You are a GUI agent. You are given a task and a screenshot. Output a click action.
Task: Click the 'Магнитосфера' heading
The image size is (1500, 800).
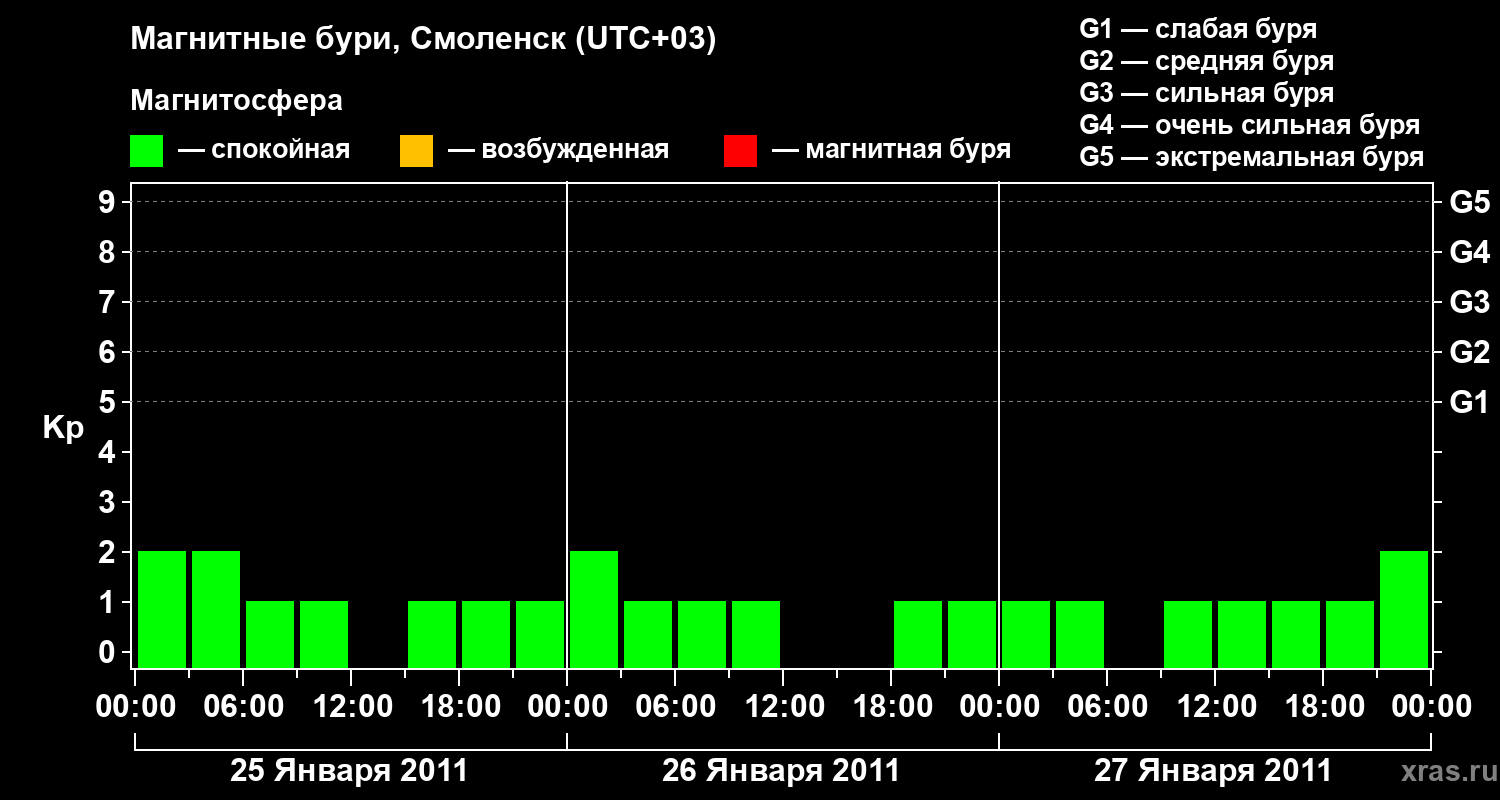pos(236,101)
